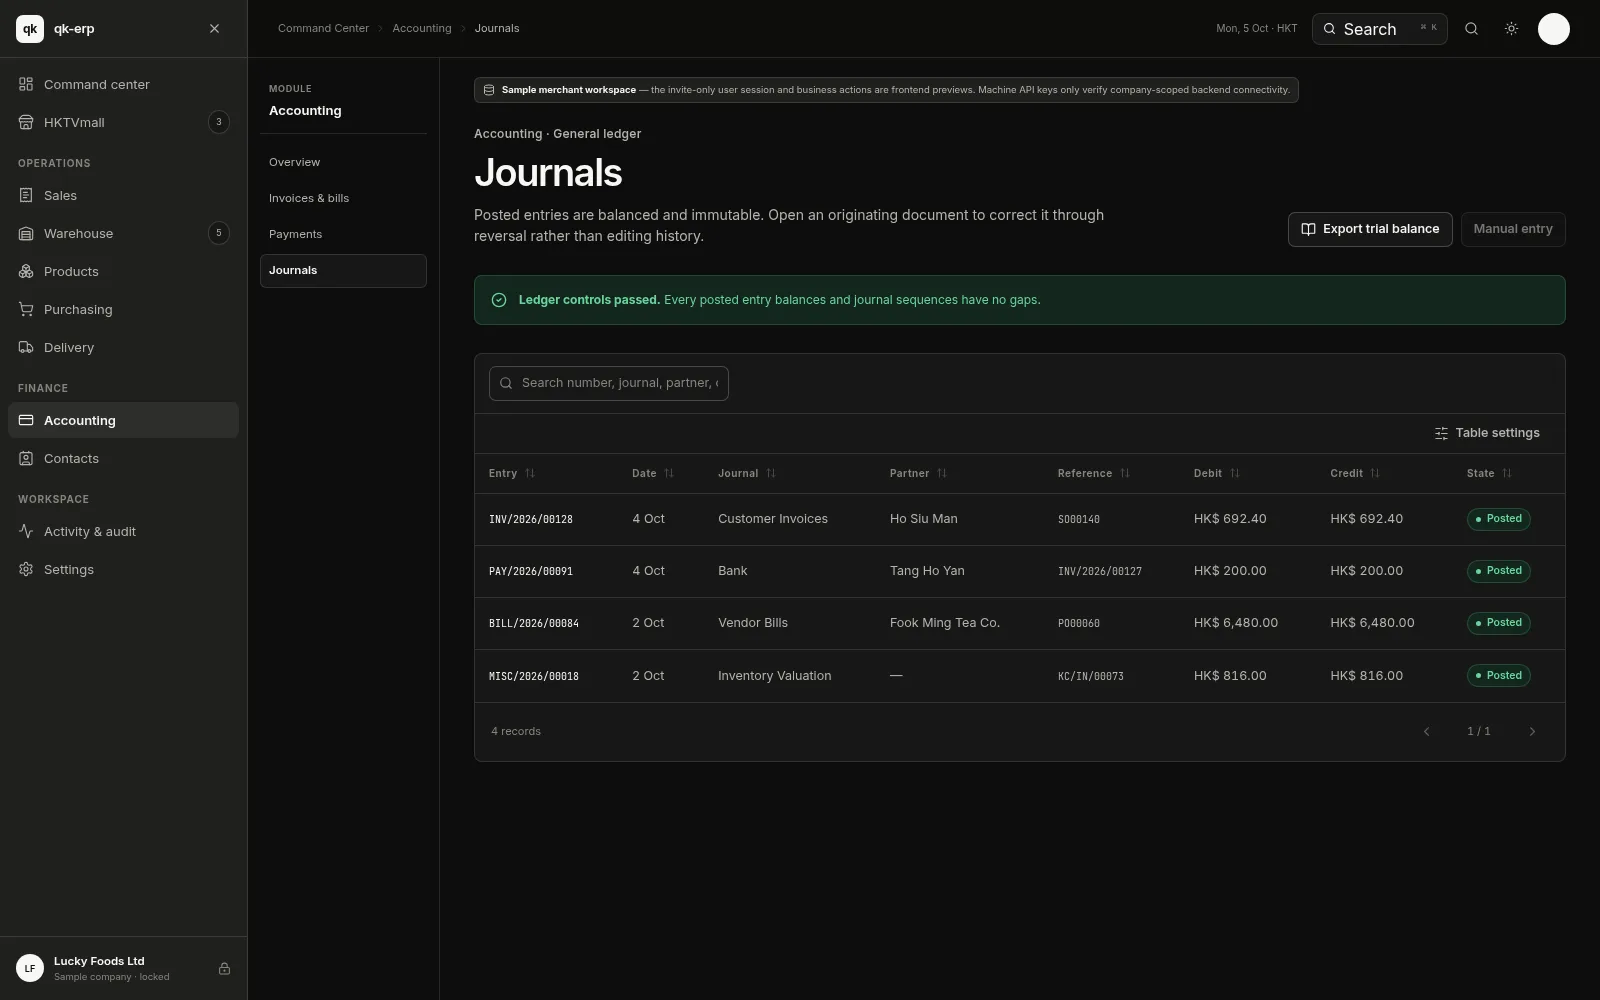Open entry BILL/2026/00084
The width and height of the screenshot is (1600, 1000).
tap(534, 623)
